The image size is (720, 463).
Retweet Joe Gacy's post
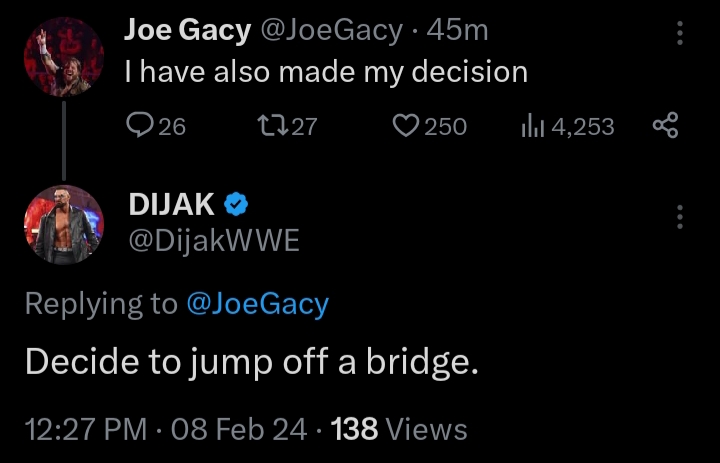(270, 126)
